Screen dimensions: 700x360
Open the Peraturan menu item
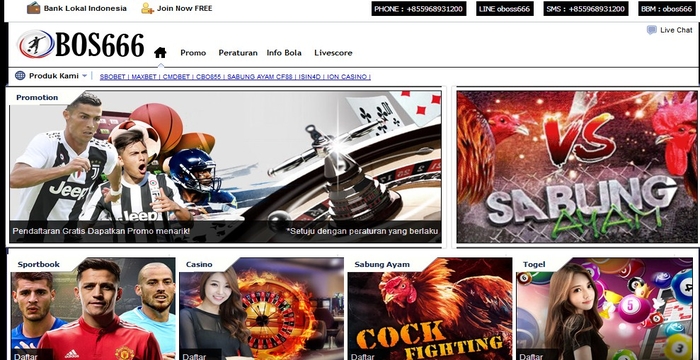(238, 53)
